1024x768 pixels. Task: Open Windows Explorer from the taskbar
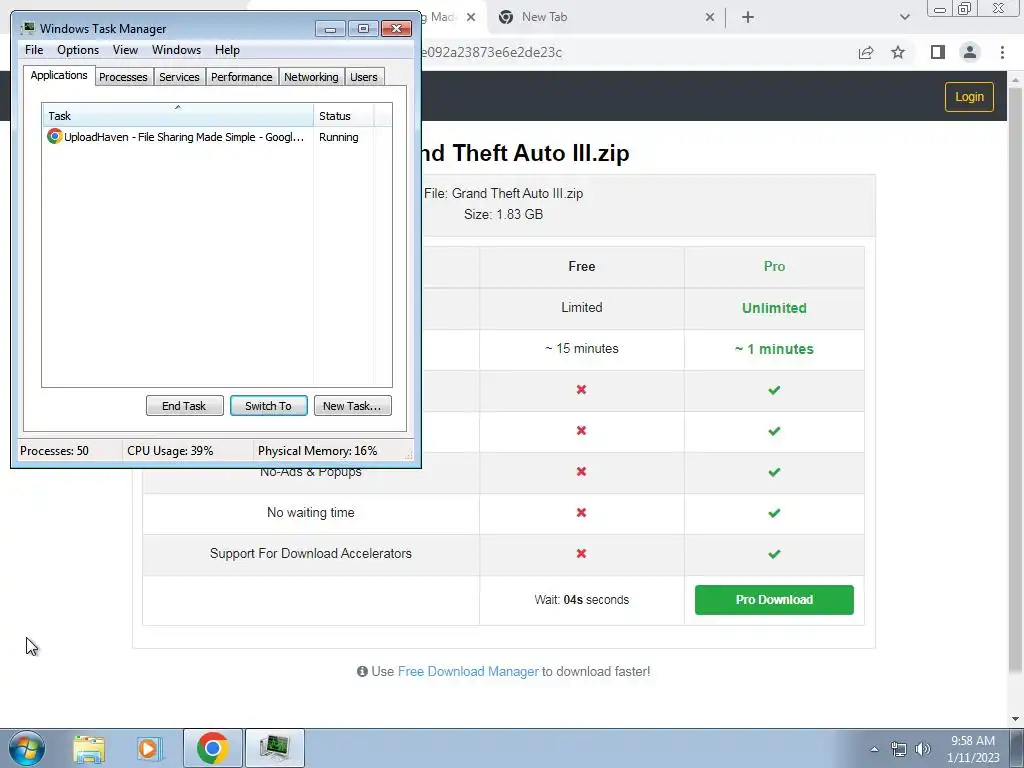point(89,748)
